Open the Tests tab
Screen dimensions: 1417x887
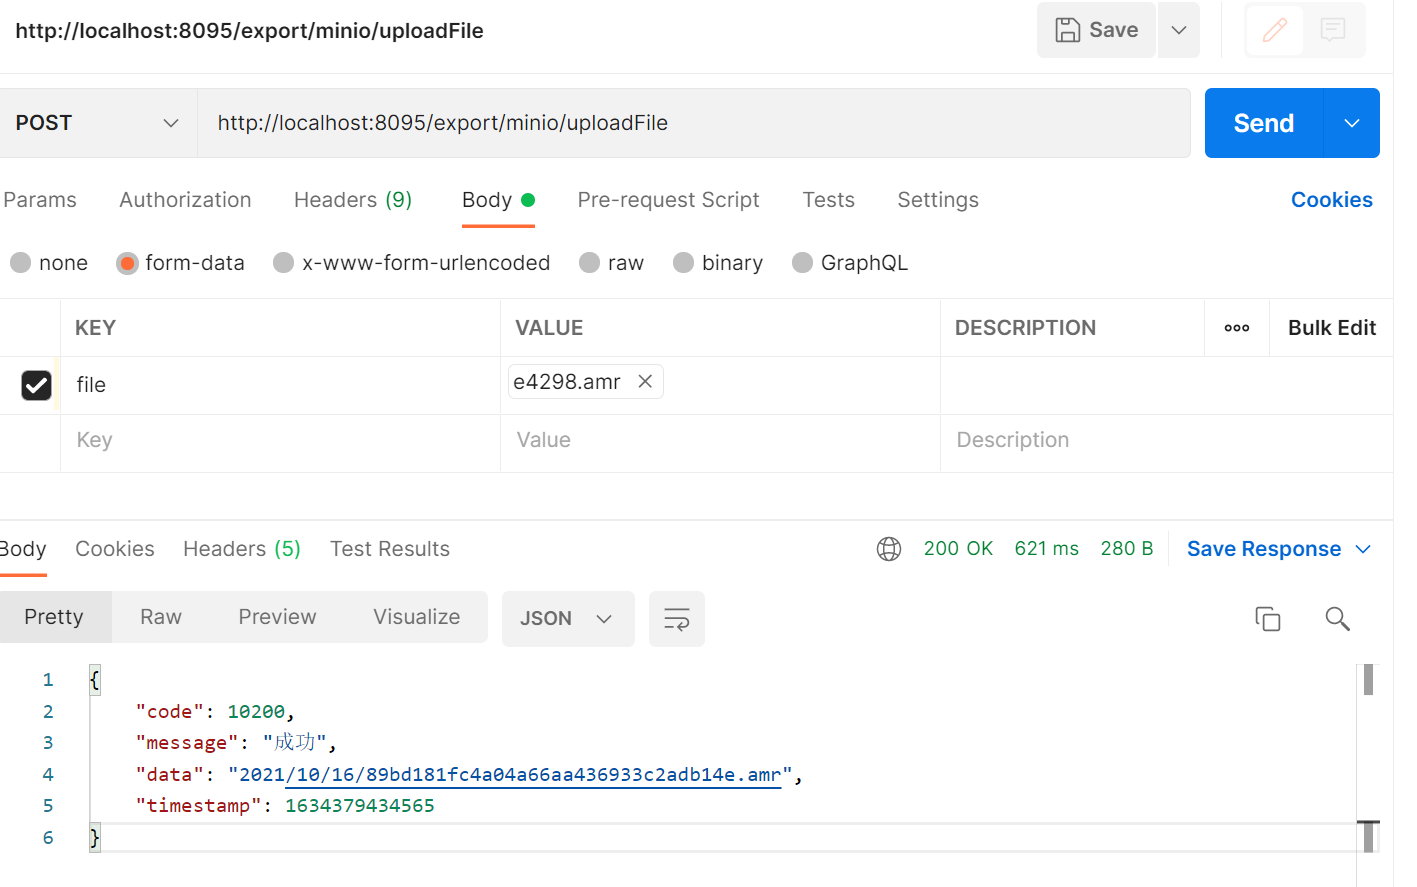[x=828, y=200]
